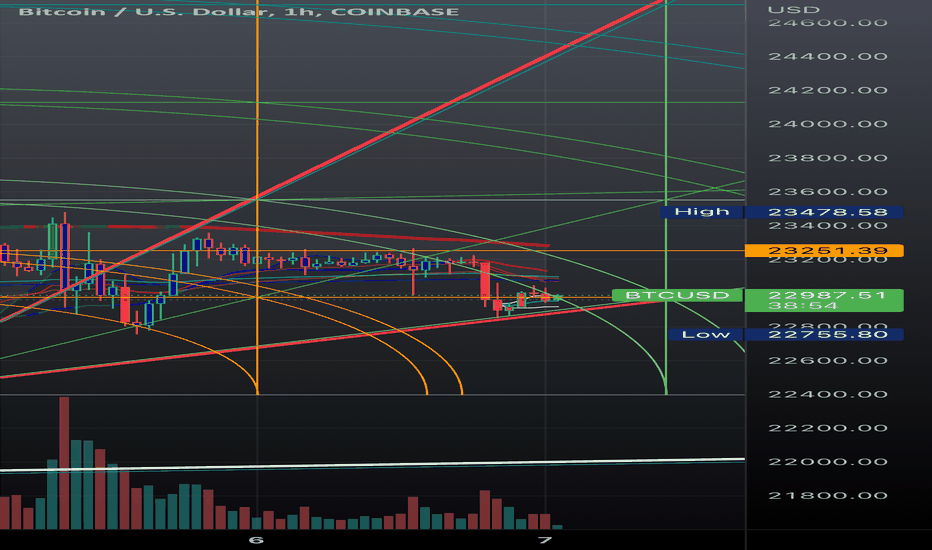The height and width of the screenshot is (550, 932).
Task: Click the 24200.00 price axis label
Action: (x=828, y=90)
